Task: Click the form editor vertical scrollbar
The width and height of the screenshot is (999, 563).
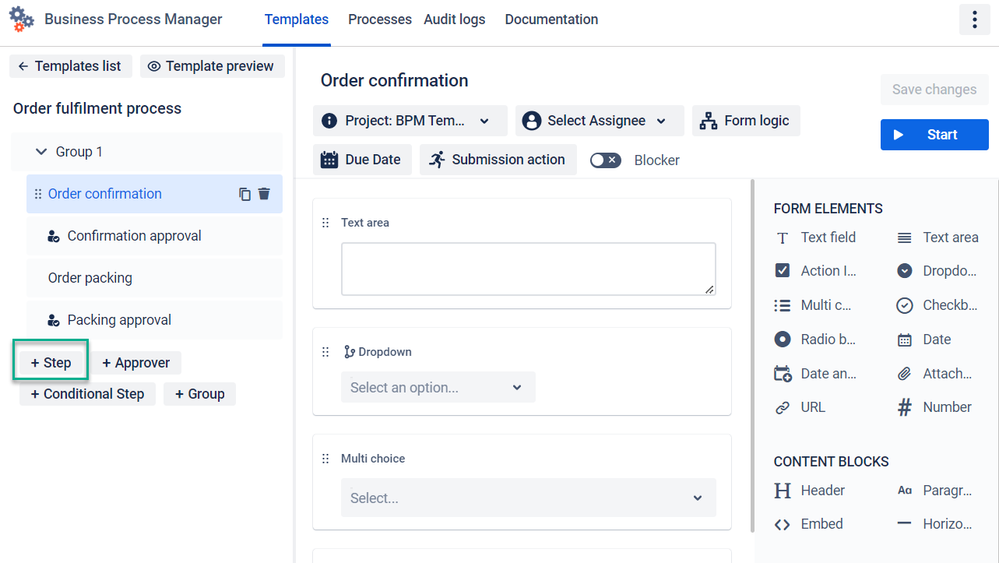Action: coord(752,355)
